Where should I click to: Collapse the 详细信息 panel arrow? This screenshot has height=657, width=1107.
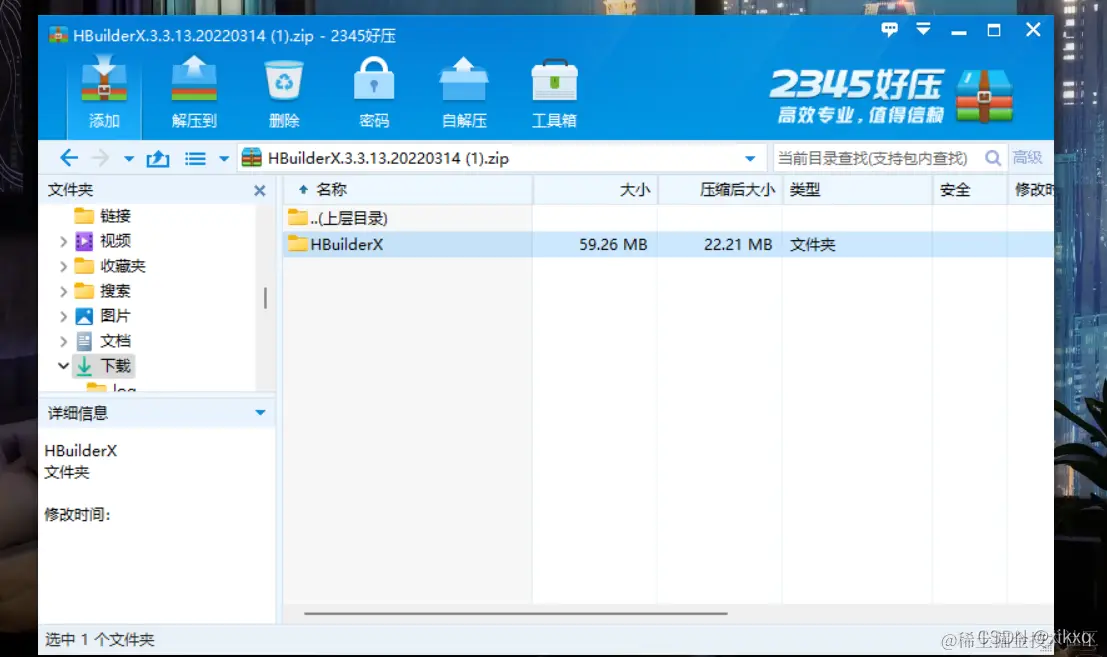pos(260,413)
